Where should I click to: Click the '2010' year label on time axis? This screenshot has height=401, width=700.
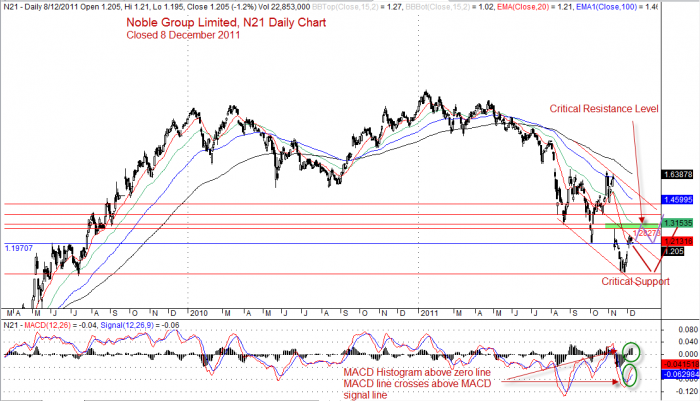[x=199, y=313]
